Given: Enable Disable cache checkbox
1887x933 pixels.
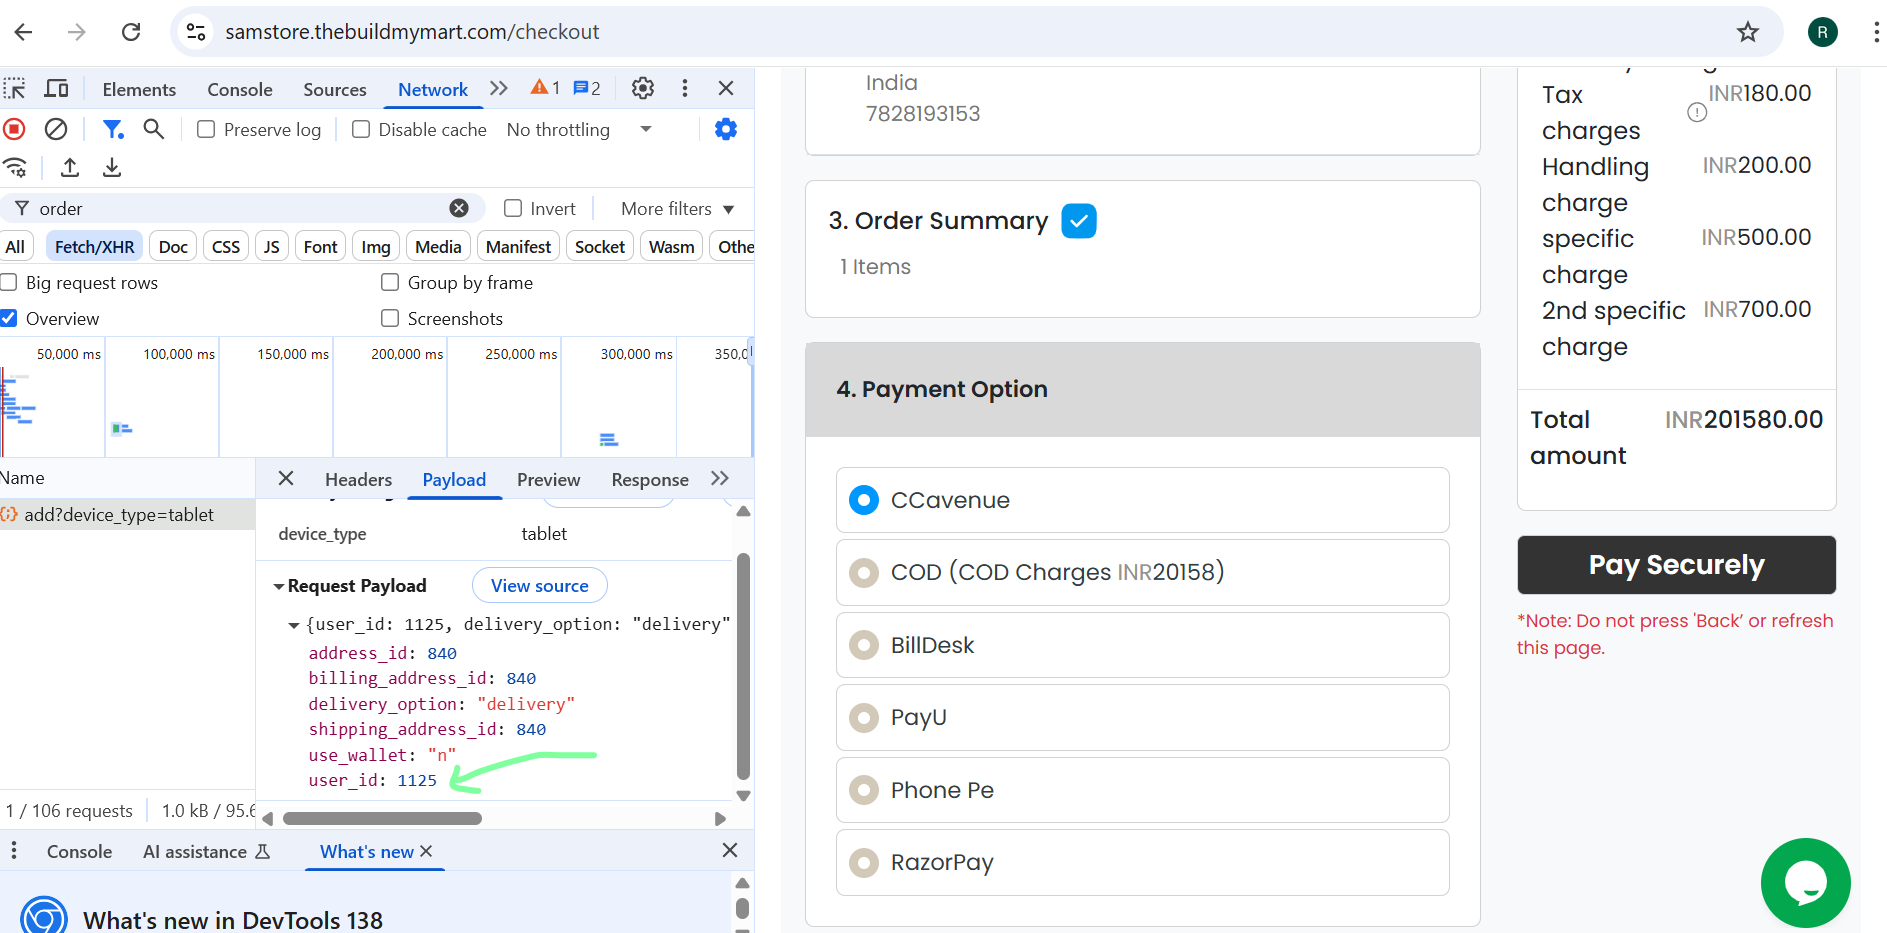Looking at the screenshot, I should point(361,129).
